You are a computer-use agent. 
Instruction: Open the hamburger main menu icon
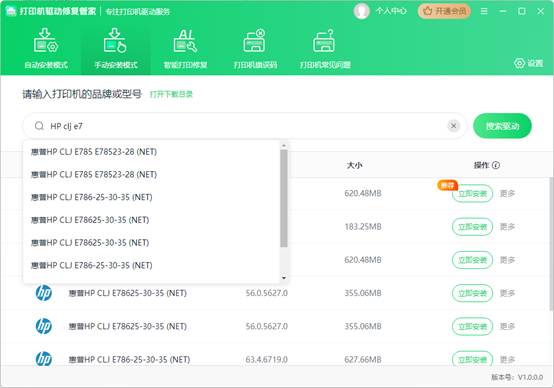click(x=484, y=11)
